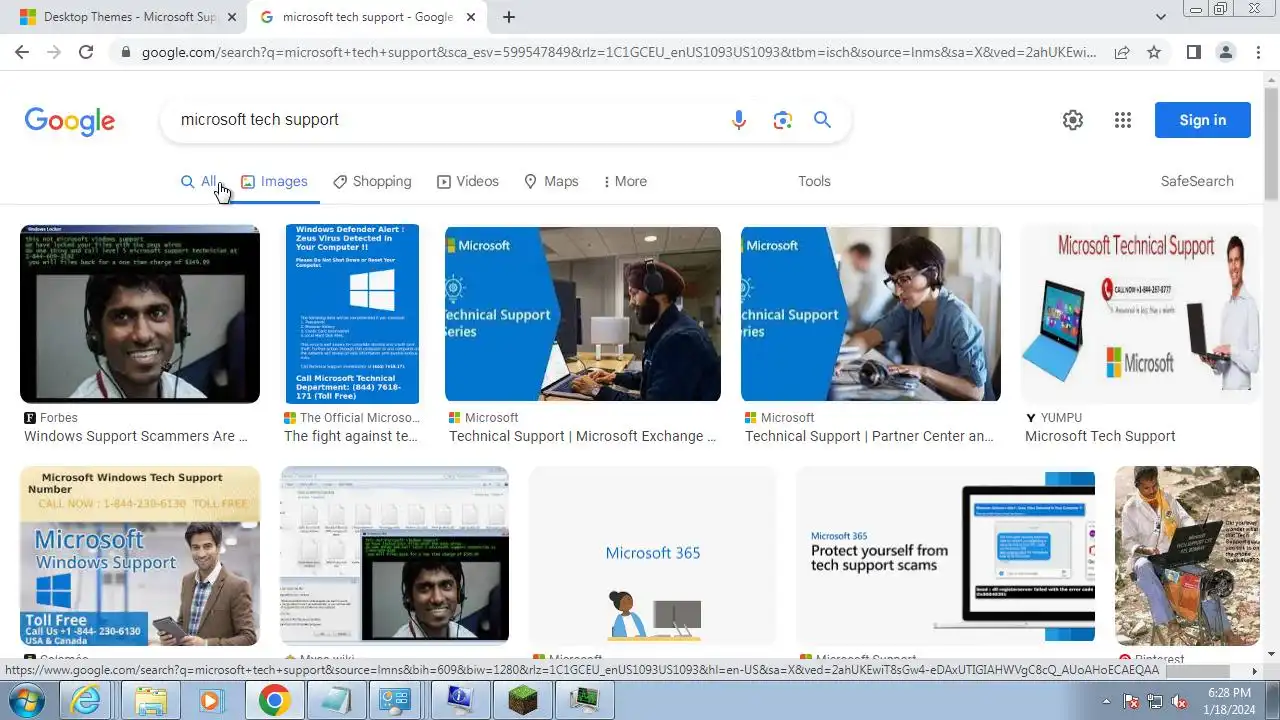Click the volume speaker tray icon
Viewport: 1280px width, 720px height.
pyautogui.click(x=1179, y=702)
